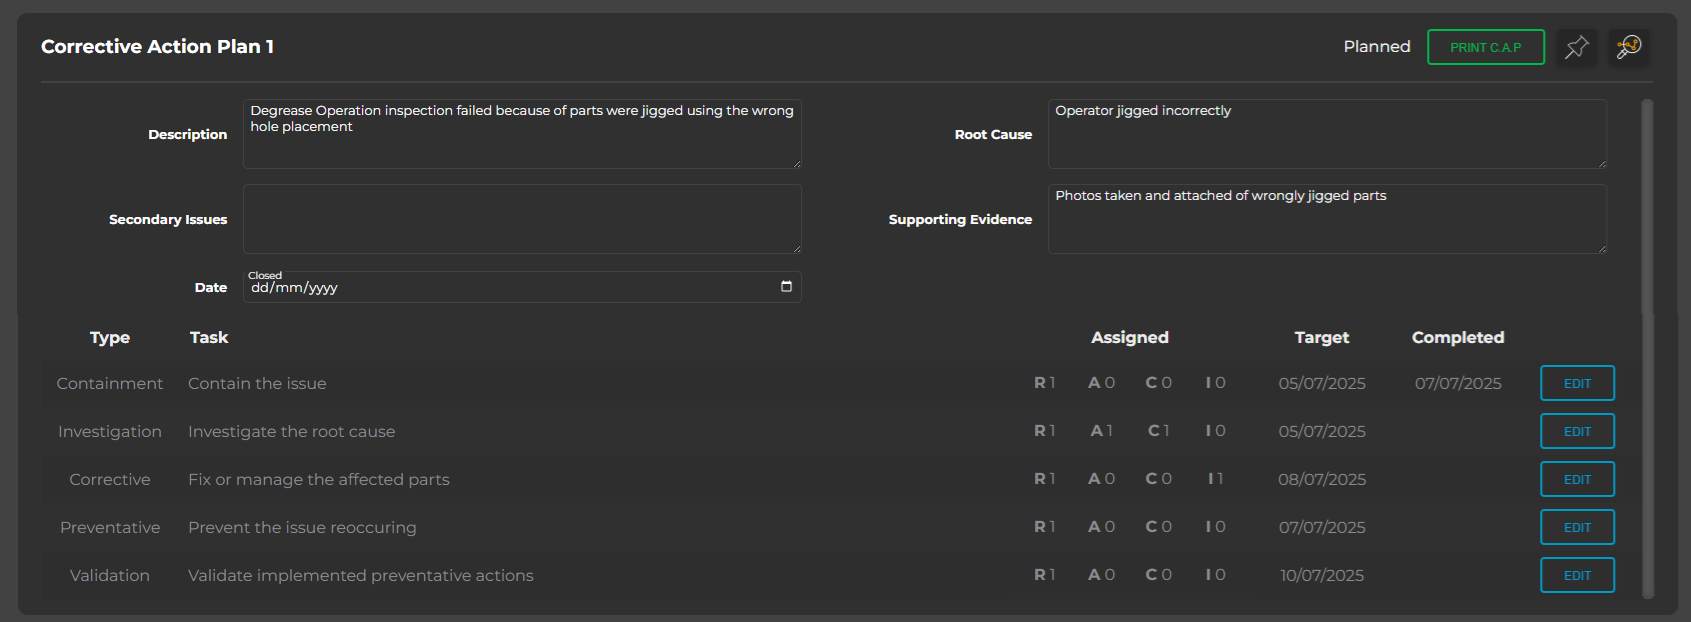Click the Planned status label

(x=1376, y=47)
